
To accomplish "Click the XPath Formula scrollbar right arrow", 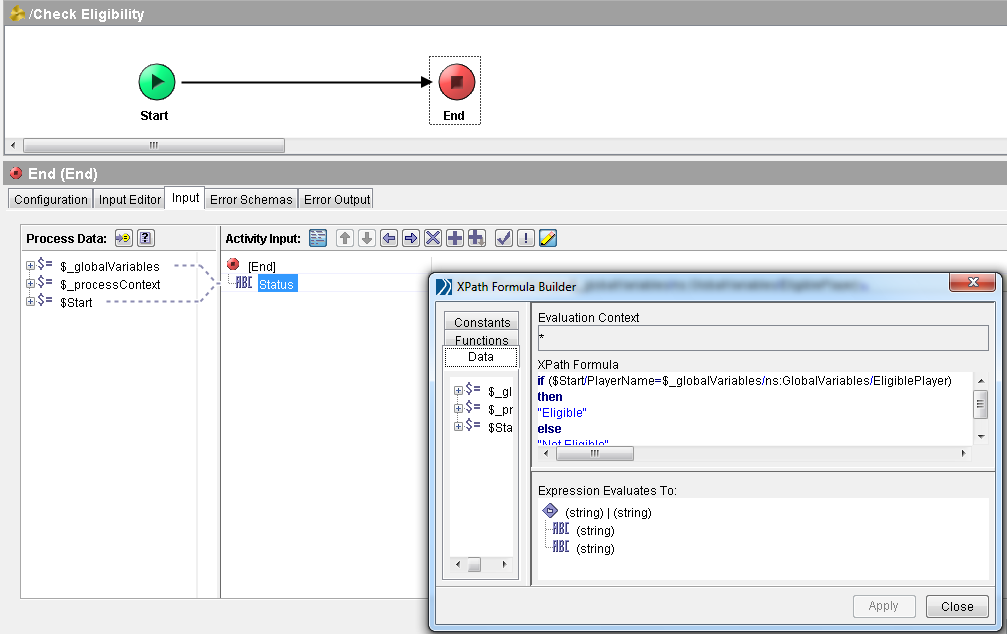I will point(963,453).
